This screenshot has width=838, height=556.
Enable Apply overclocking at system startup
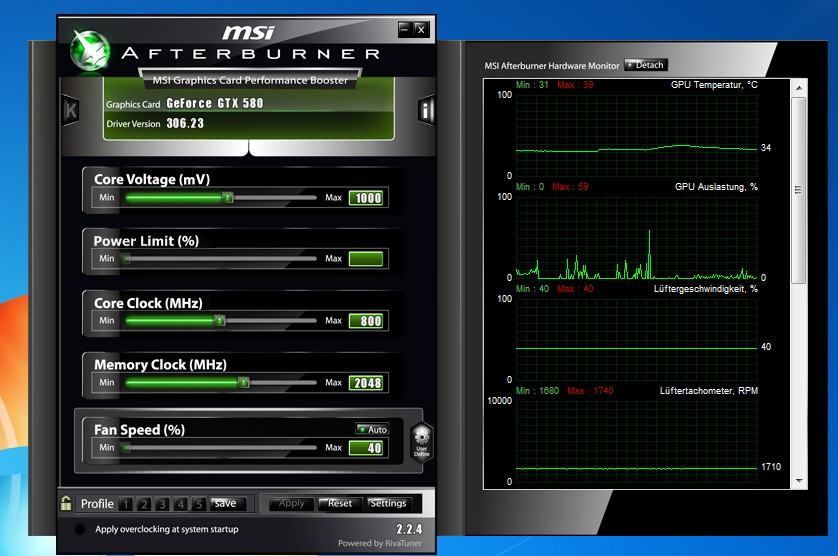tap(80, 529)
